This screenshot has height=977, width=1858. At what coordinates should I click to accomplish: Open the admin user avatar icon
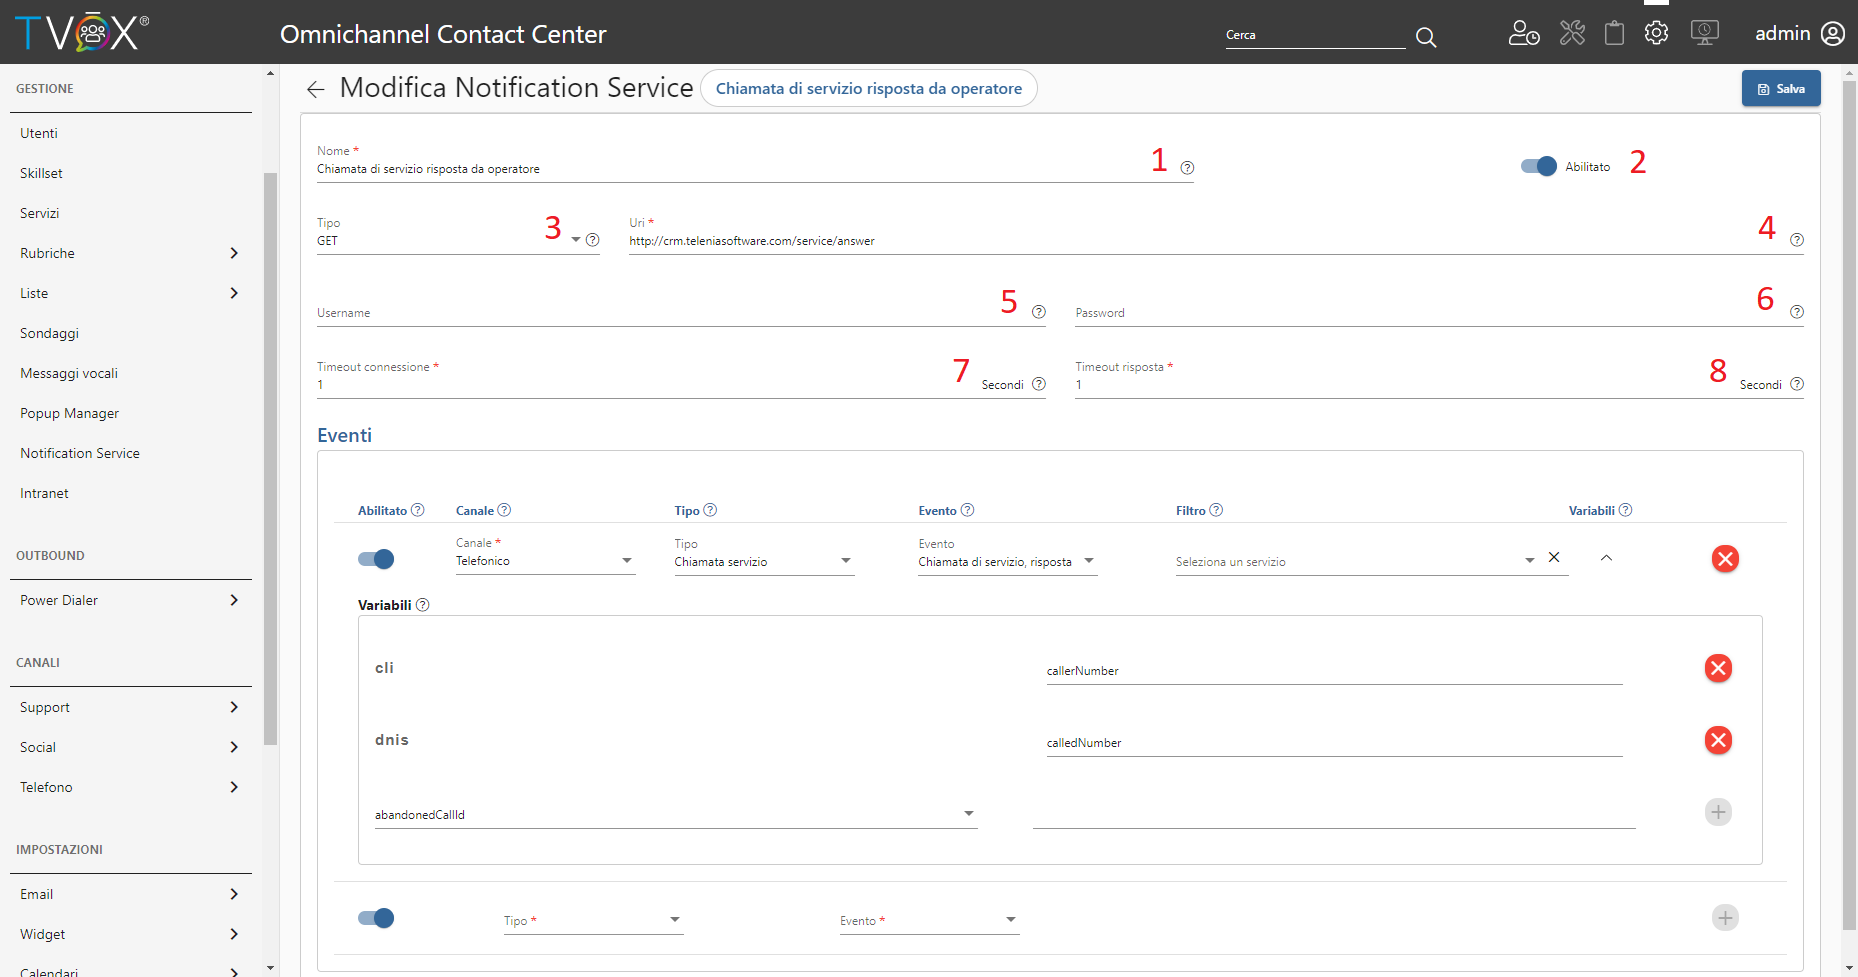[x=1833, y=34]
